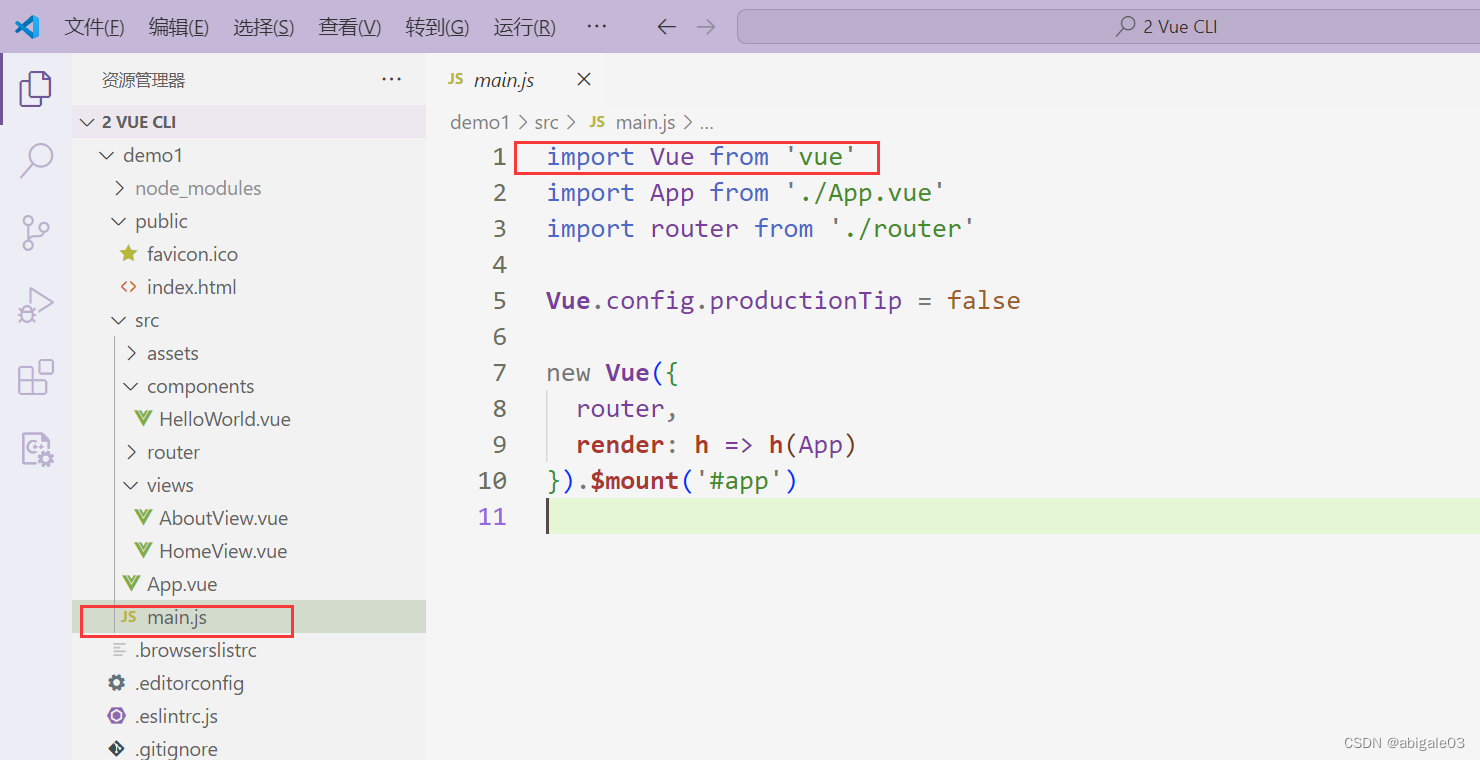The width and height of the screenshot is (1480, 760).
Task: Open the Run and Debug view
Action: [35, 304]
